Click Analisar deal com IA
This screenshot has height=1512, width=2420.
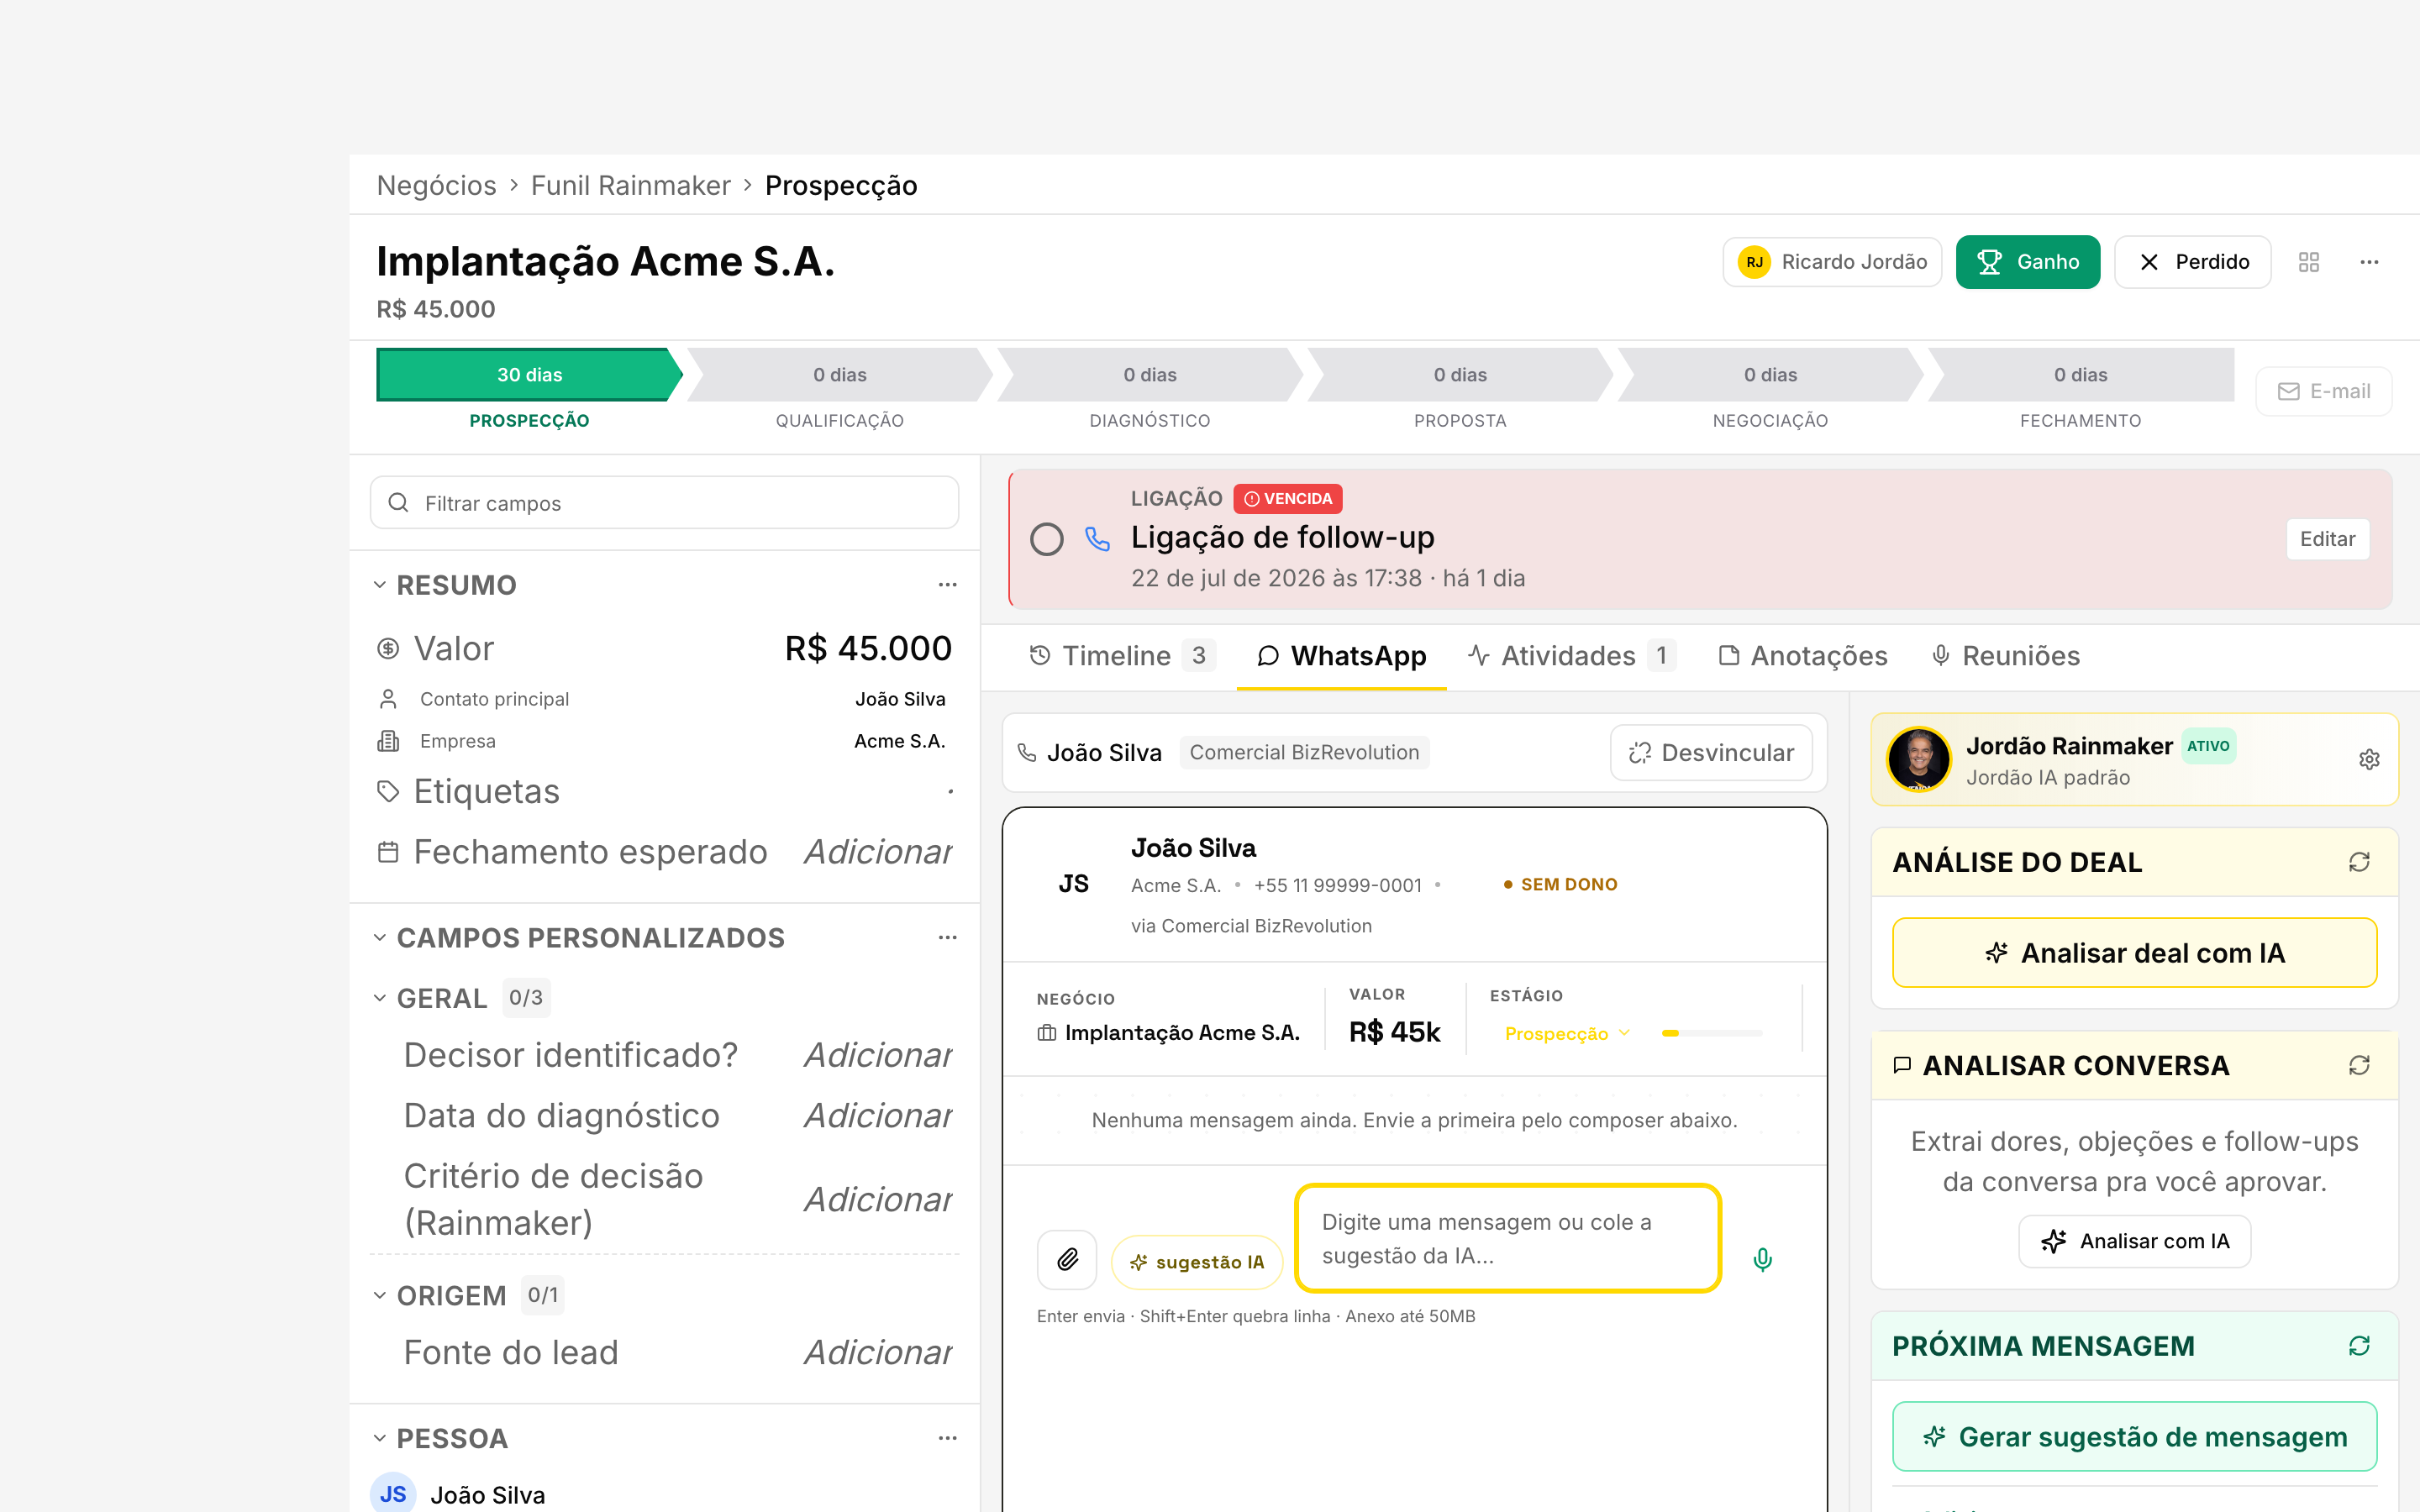coord(2134,953)
